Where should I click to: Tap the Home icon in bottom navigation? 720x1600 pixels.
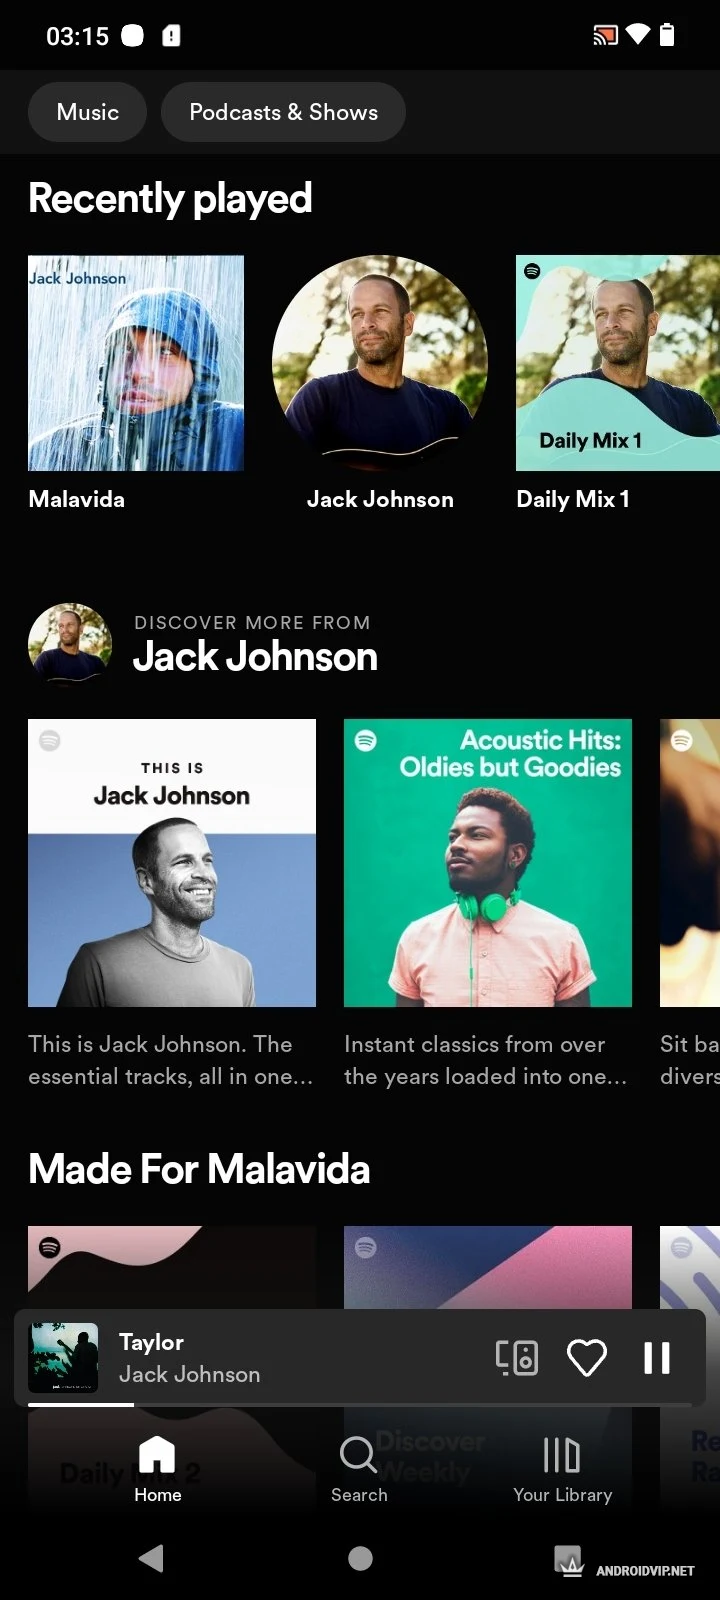point(157,1468)
